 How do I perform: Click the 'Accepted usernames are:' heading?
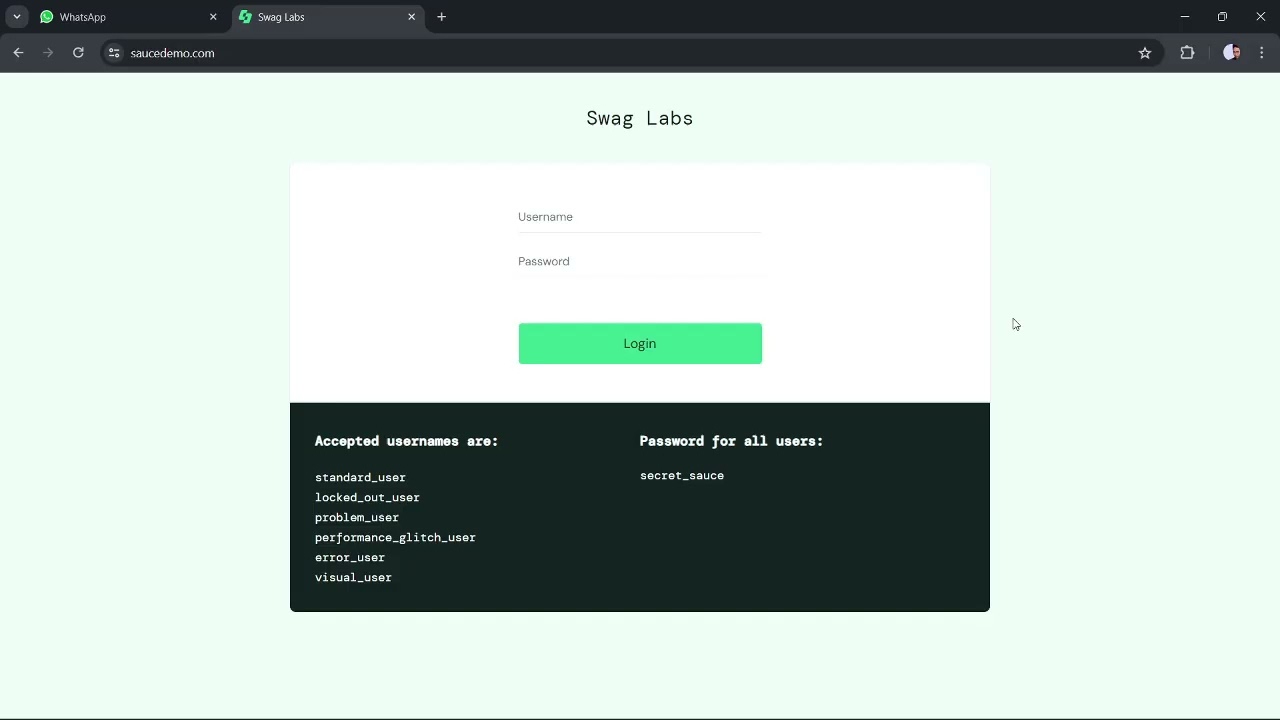[x=406, y=441]
